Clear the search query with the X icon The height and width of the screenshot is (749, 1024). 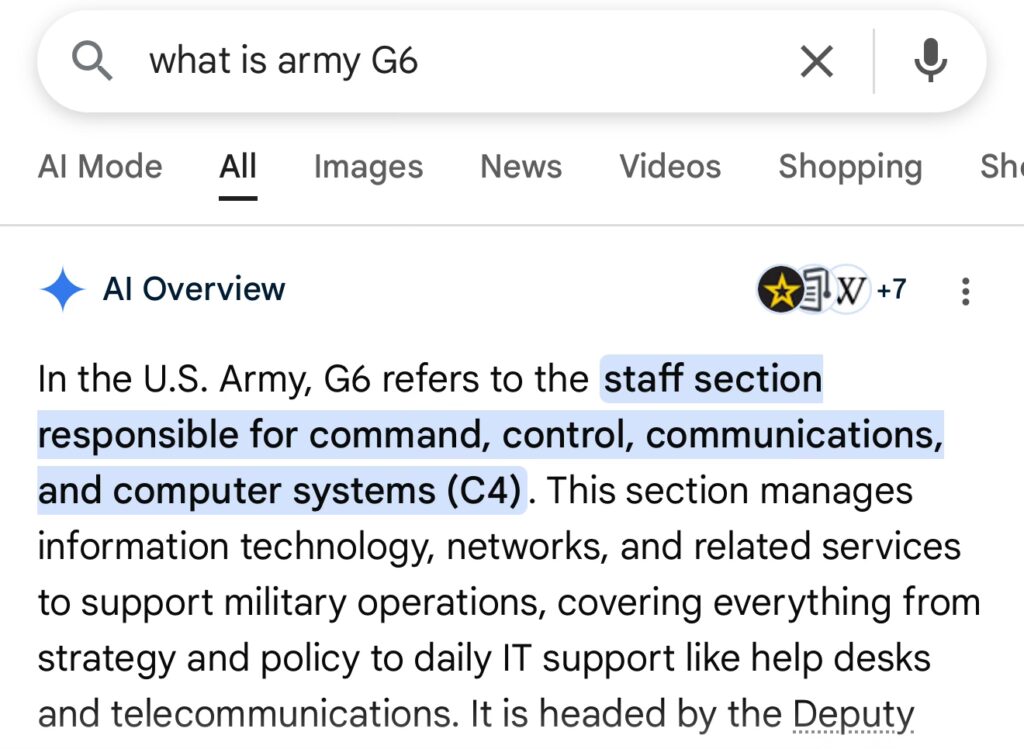click(817, 62)
